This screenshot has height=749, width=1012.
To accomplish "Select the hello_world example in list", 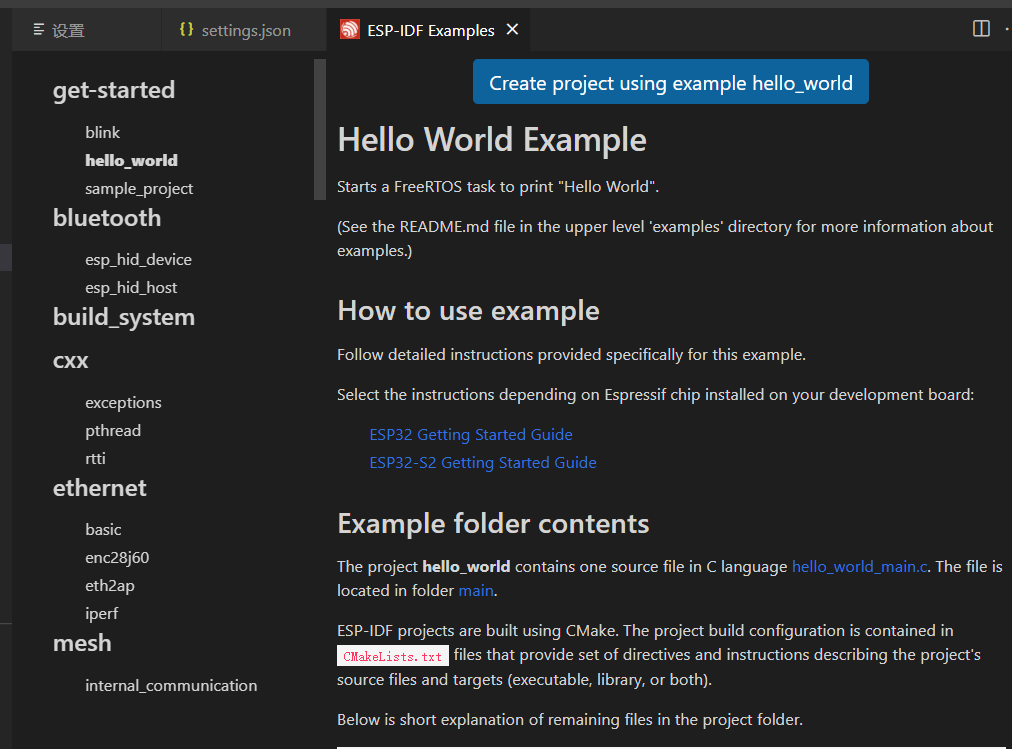I will 131,161.
